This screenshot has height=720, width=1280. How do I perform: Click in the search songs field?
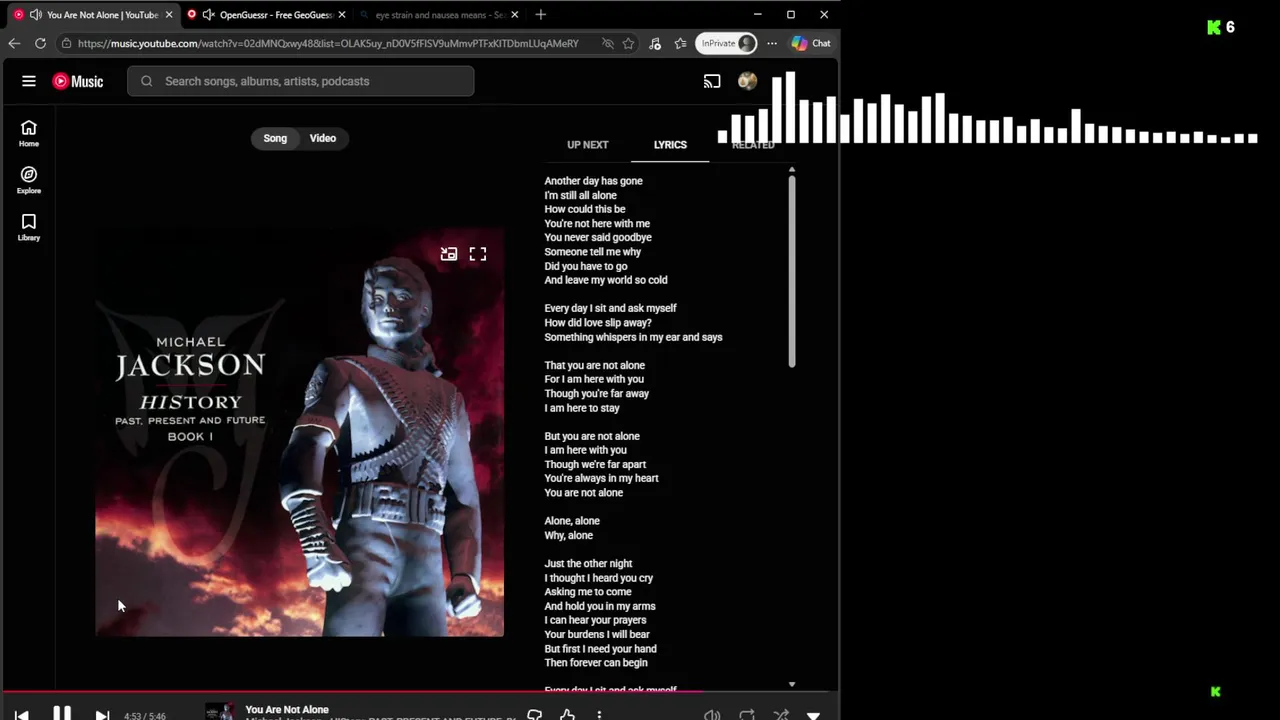point(301,81)
